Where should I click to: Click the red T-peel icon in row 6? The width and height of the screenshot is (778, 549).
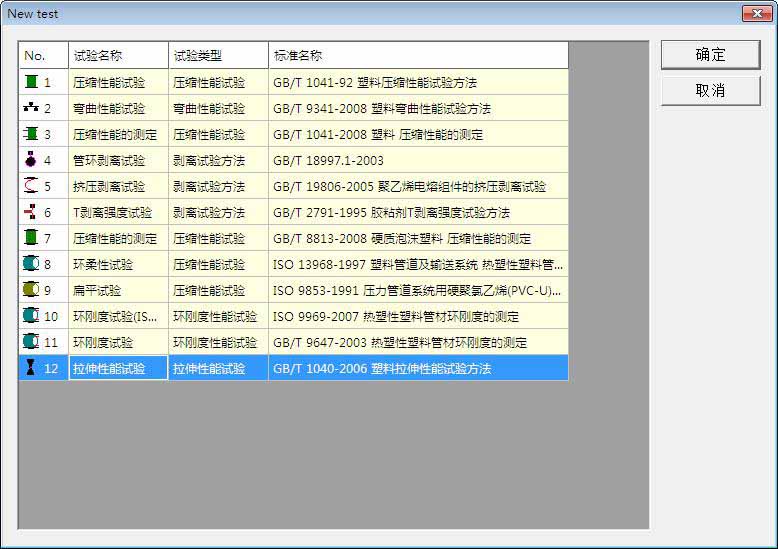[x=31, y=213]
